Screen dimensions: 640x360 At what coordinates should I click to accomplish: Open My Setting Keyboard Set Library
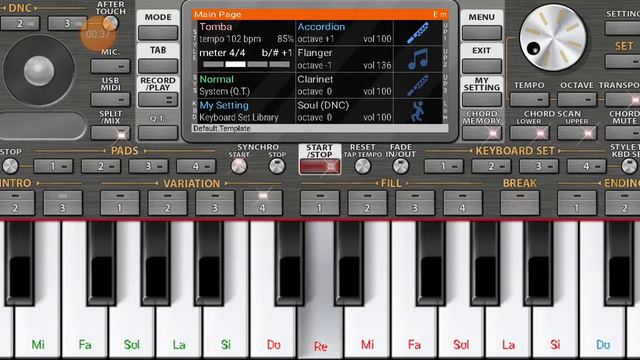(x=246, y=111)
